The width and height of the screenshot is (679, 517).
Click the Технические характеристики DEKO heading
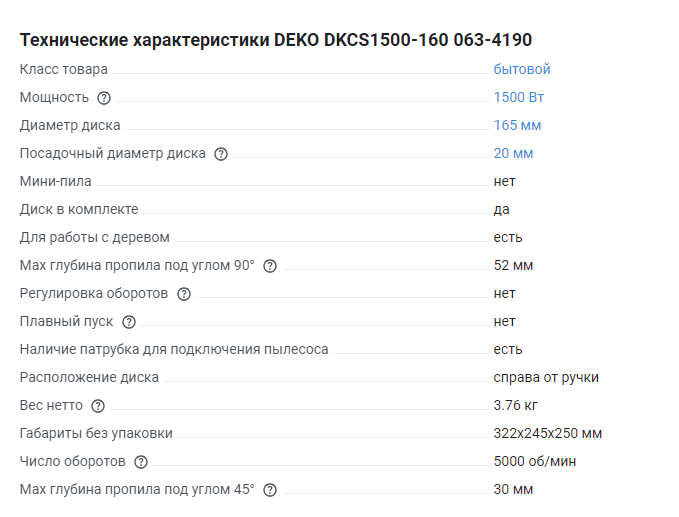coord(276,40)
